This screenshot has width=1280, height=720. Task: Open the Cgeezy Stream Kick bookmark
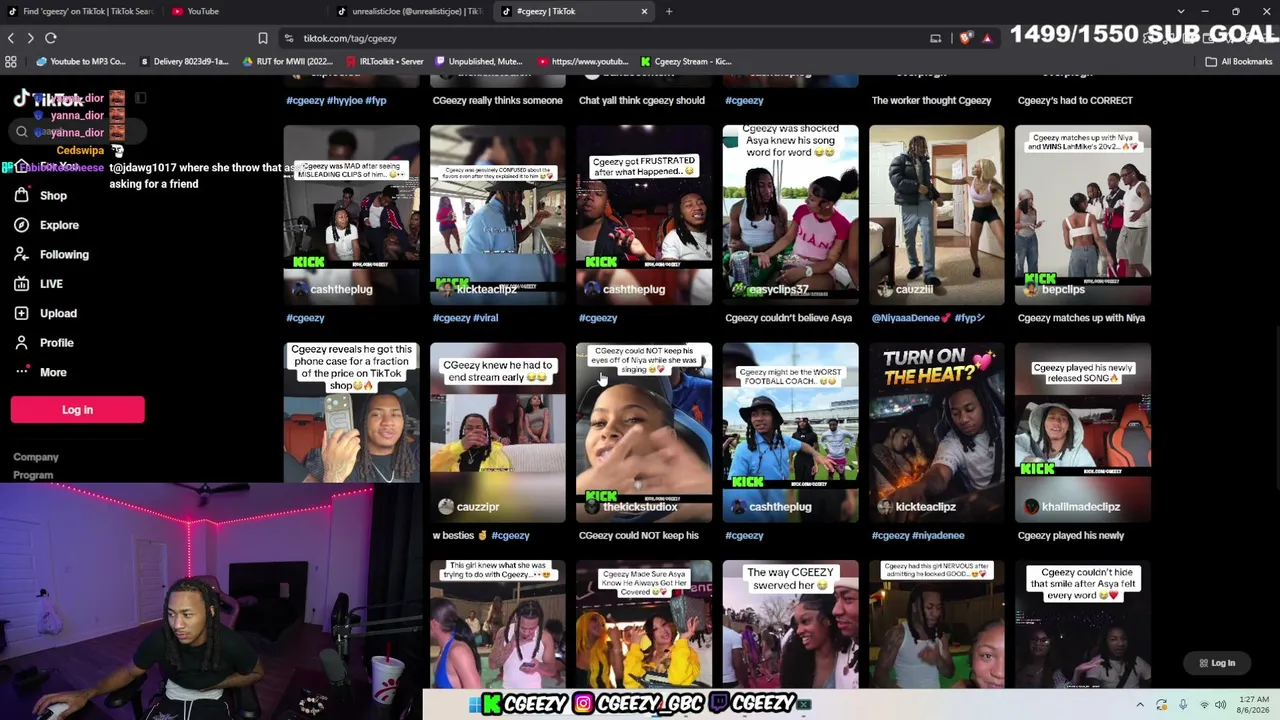[x=686, y=61]
